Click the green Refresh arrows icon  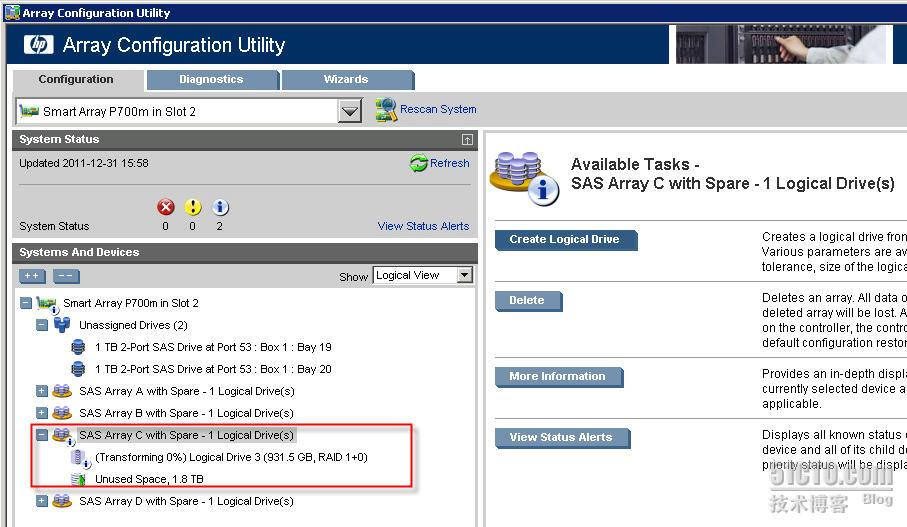pos(418,163)
